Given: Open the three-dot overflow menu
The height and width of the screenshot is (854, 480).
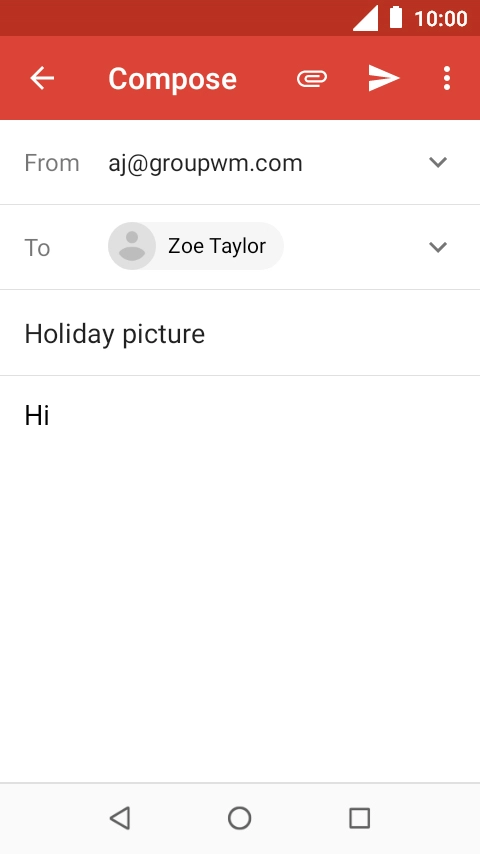Looking at the screenshot, I should pos(447,78).
